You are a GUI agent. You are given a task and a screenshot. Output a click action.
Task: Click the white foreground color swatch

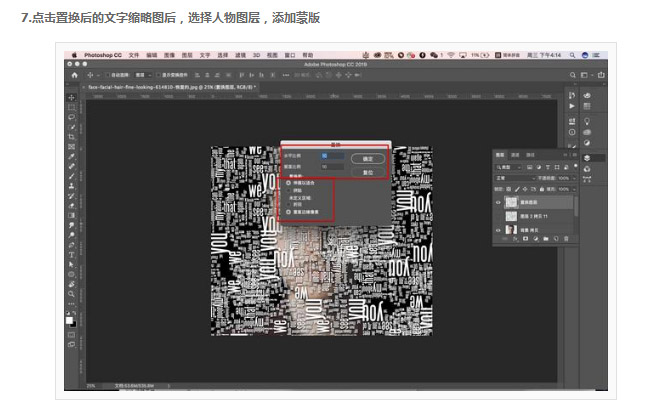click(69, 320)
